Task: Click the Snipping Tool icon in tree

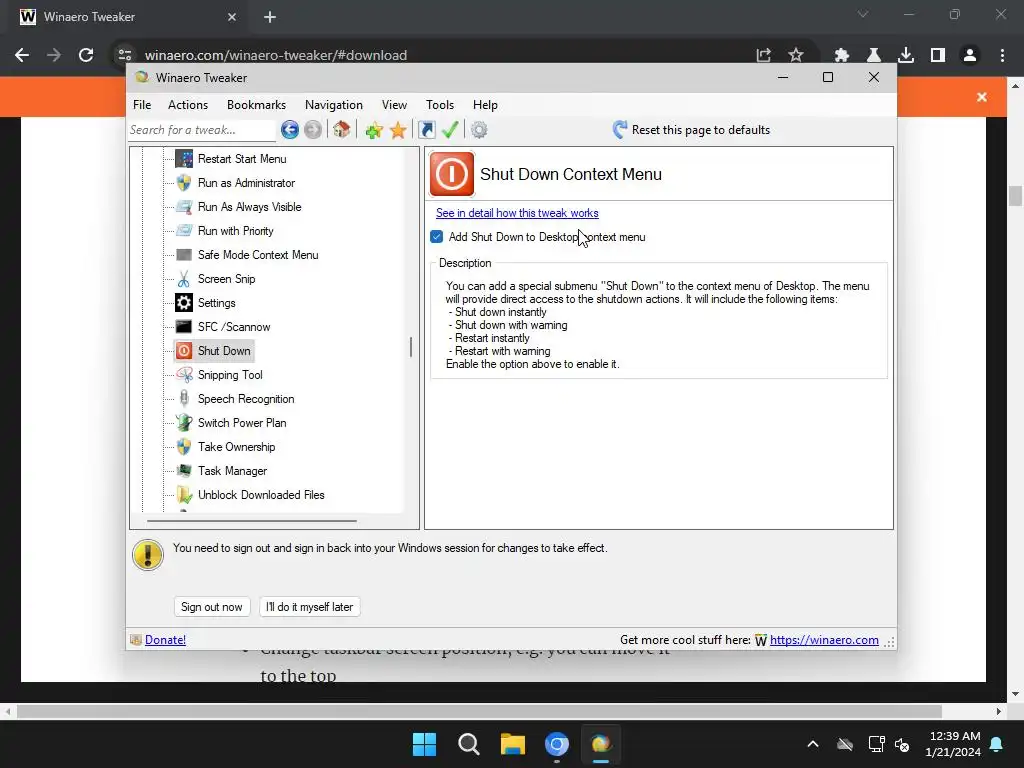Action: 184,375
